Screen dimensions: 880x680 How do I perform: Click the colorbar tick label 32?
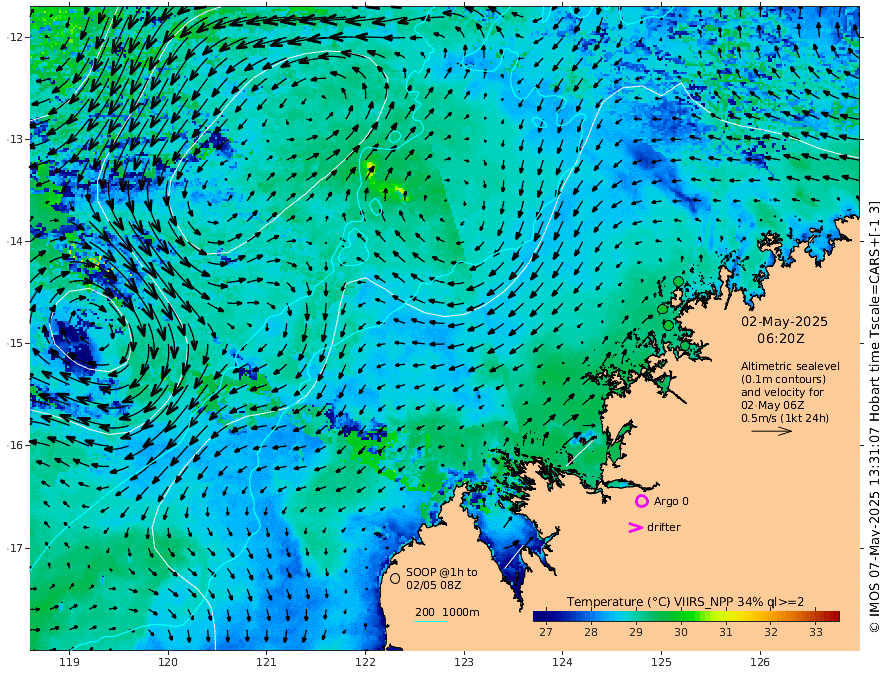(771, 632)
